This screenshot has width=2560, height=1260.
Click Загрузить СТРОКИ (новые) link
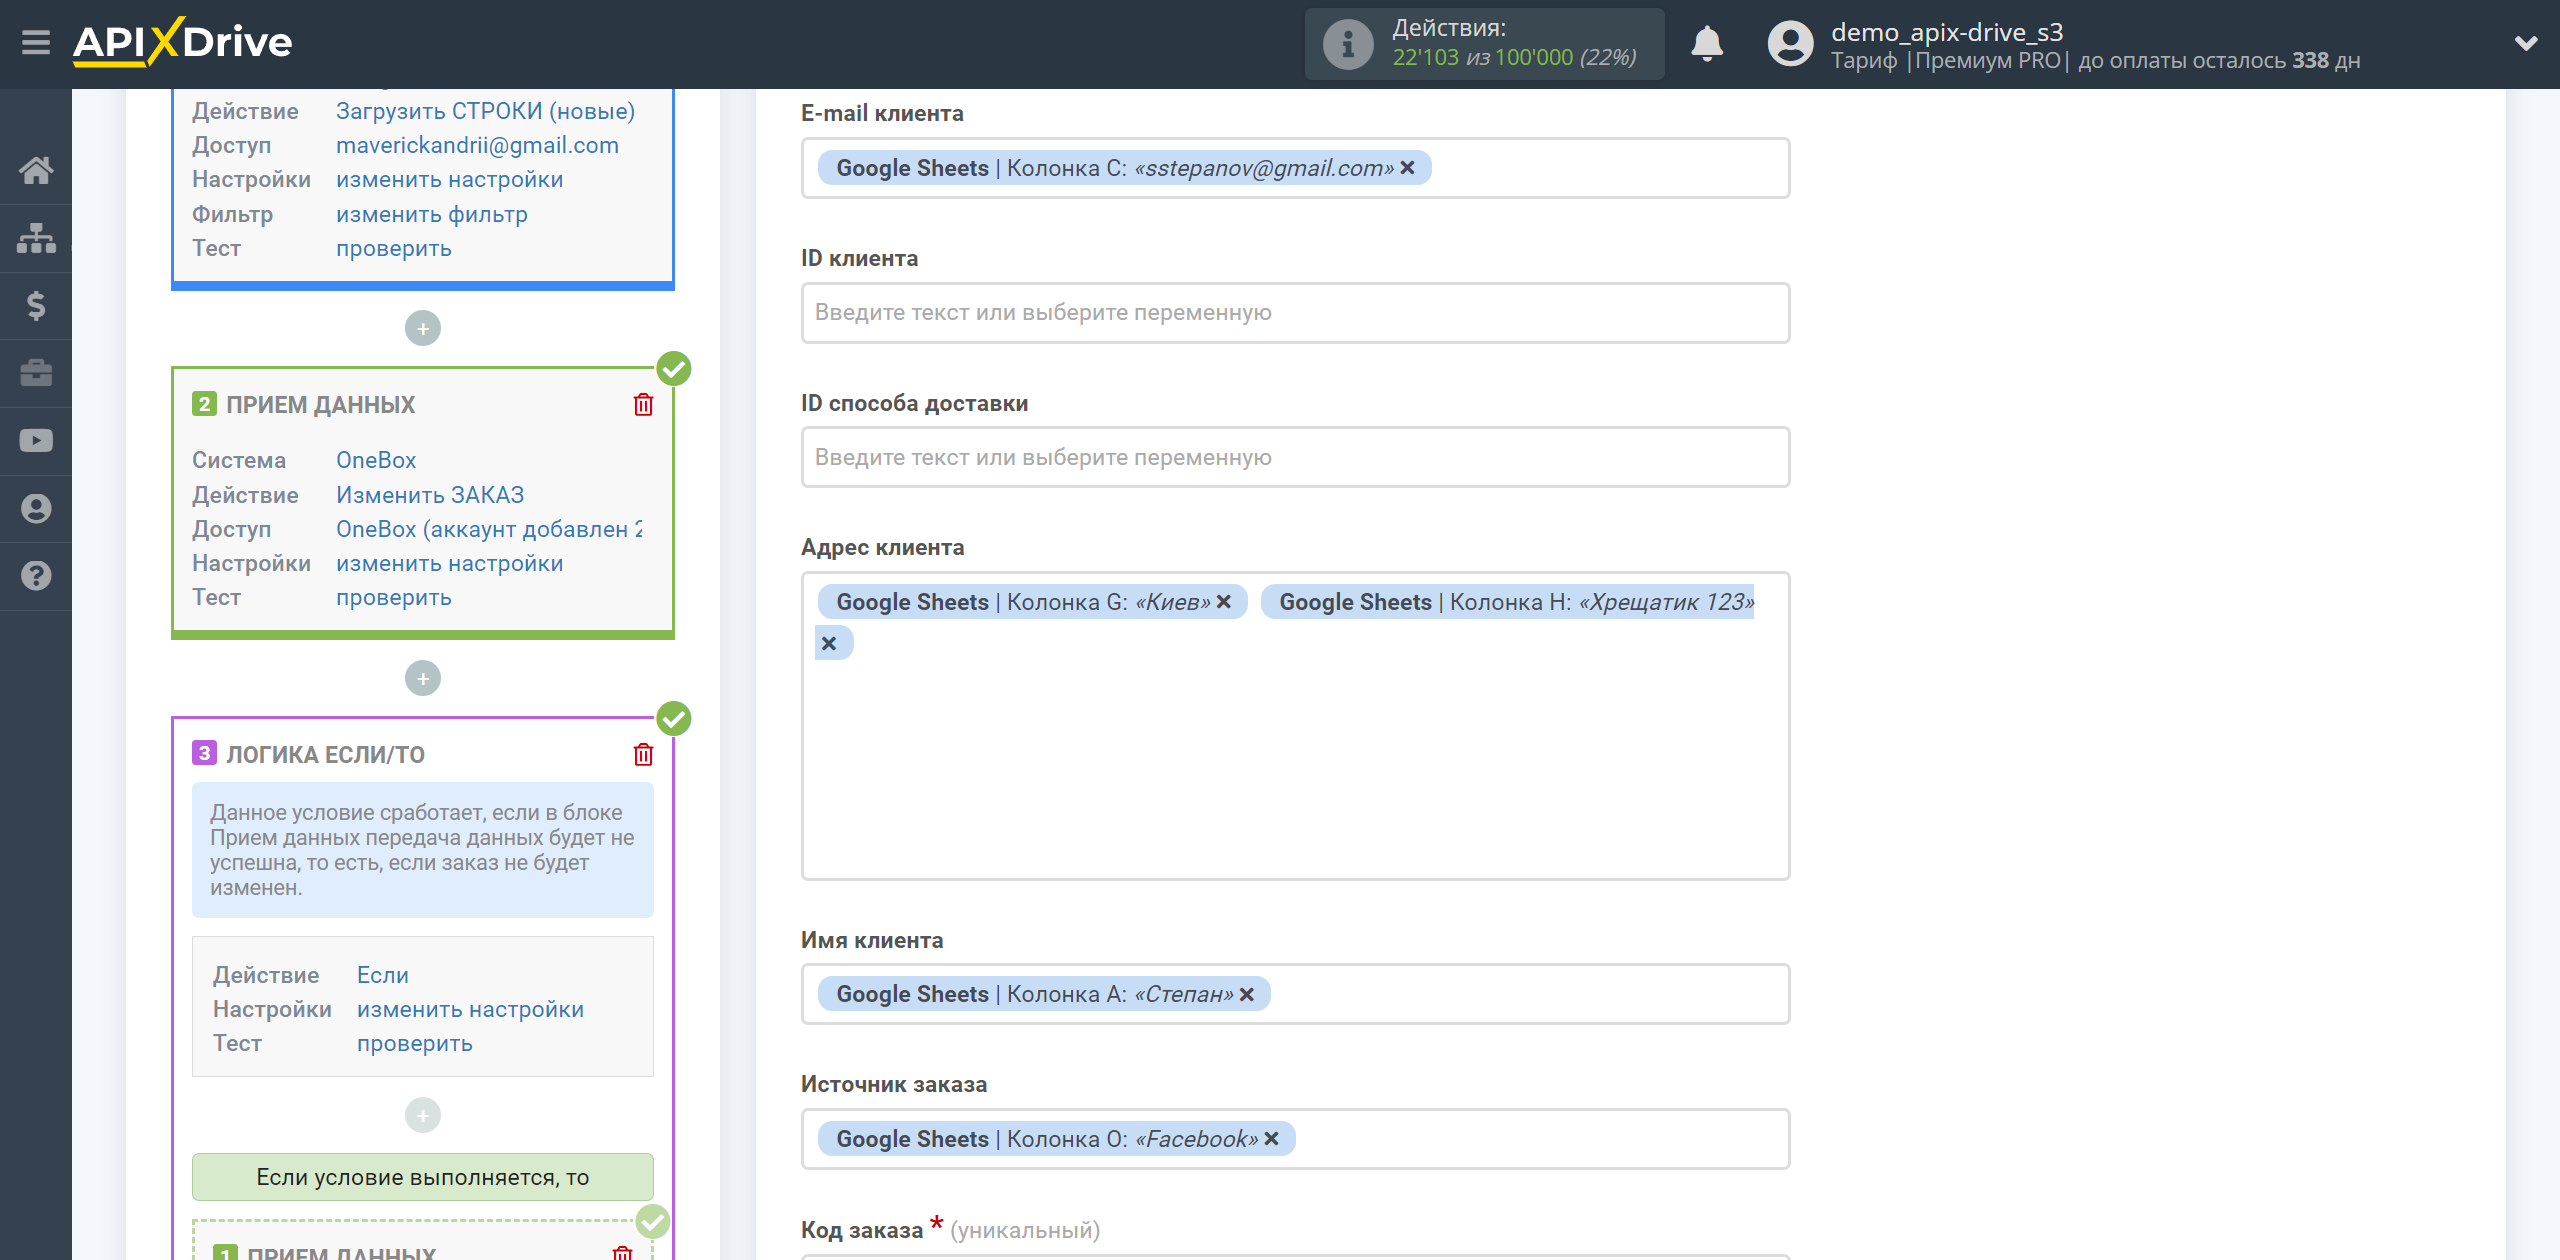tap(486, 111)
